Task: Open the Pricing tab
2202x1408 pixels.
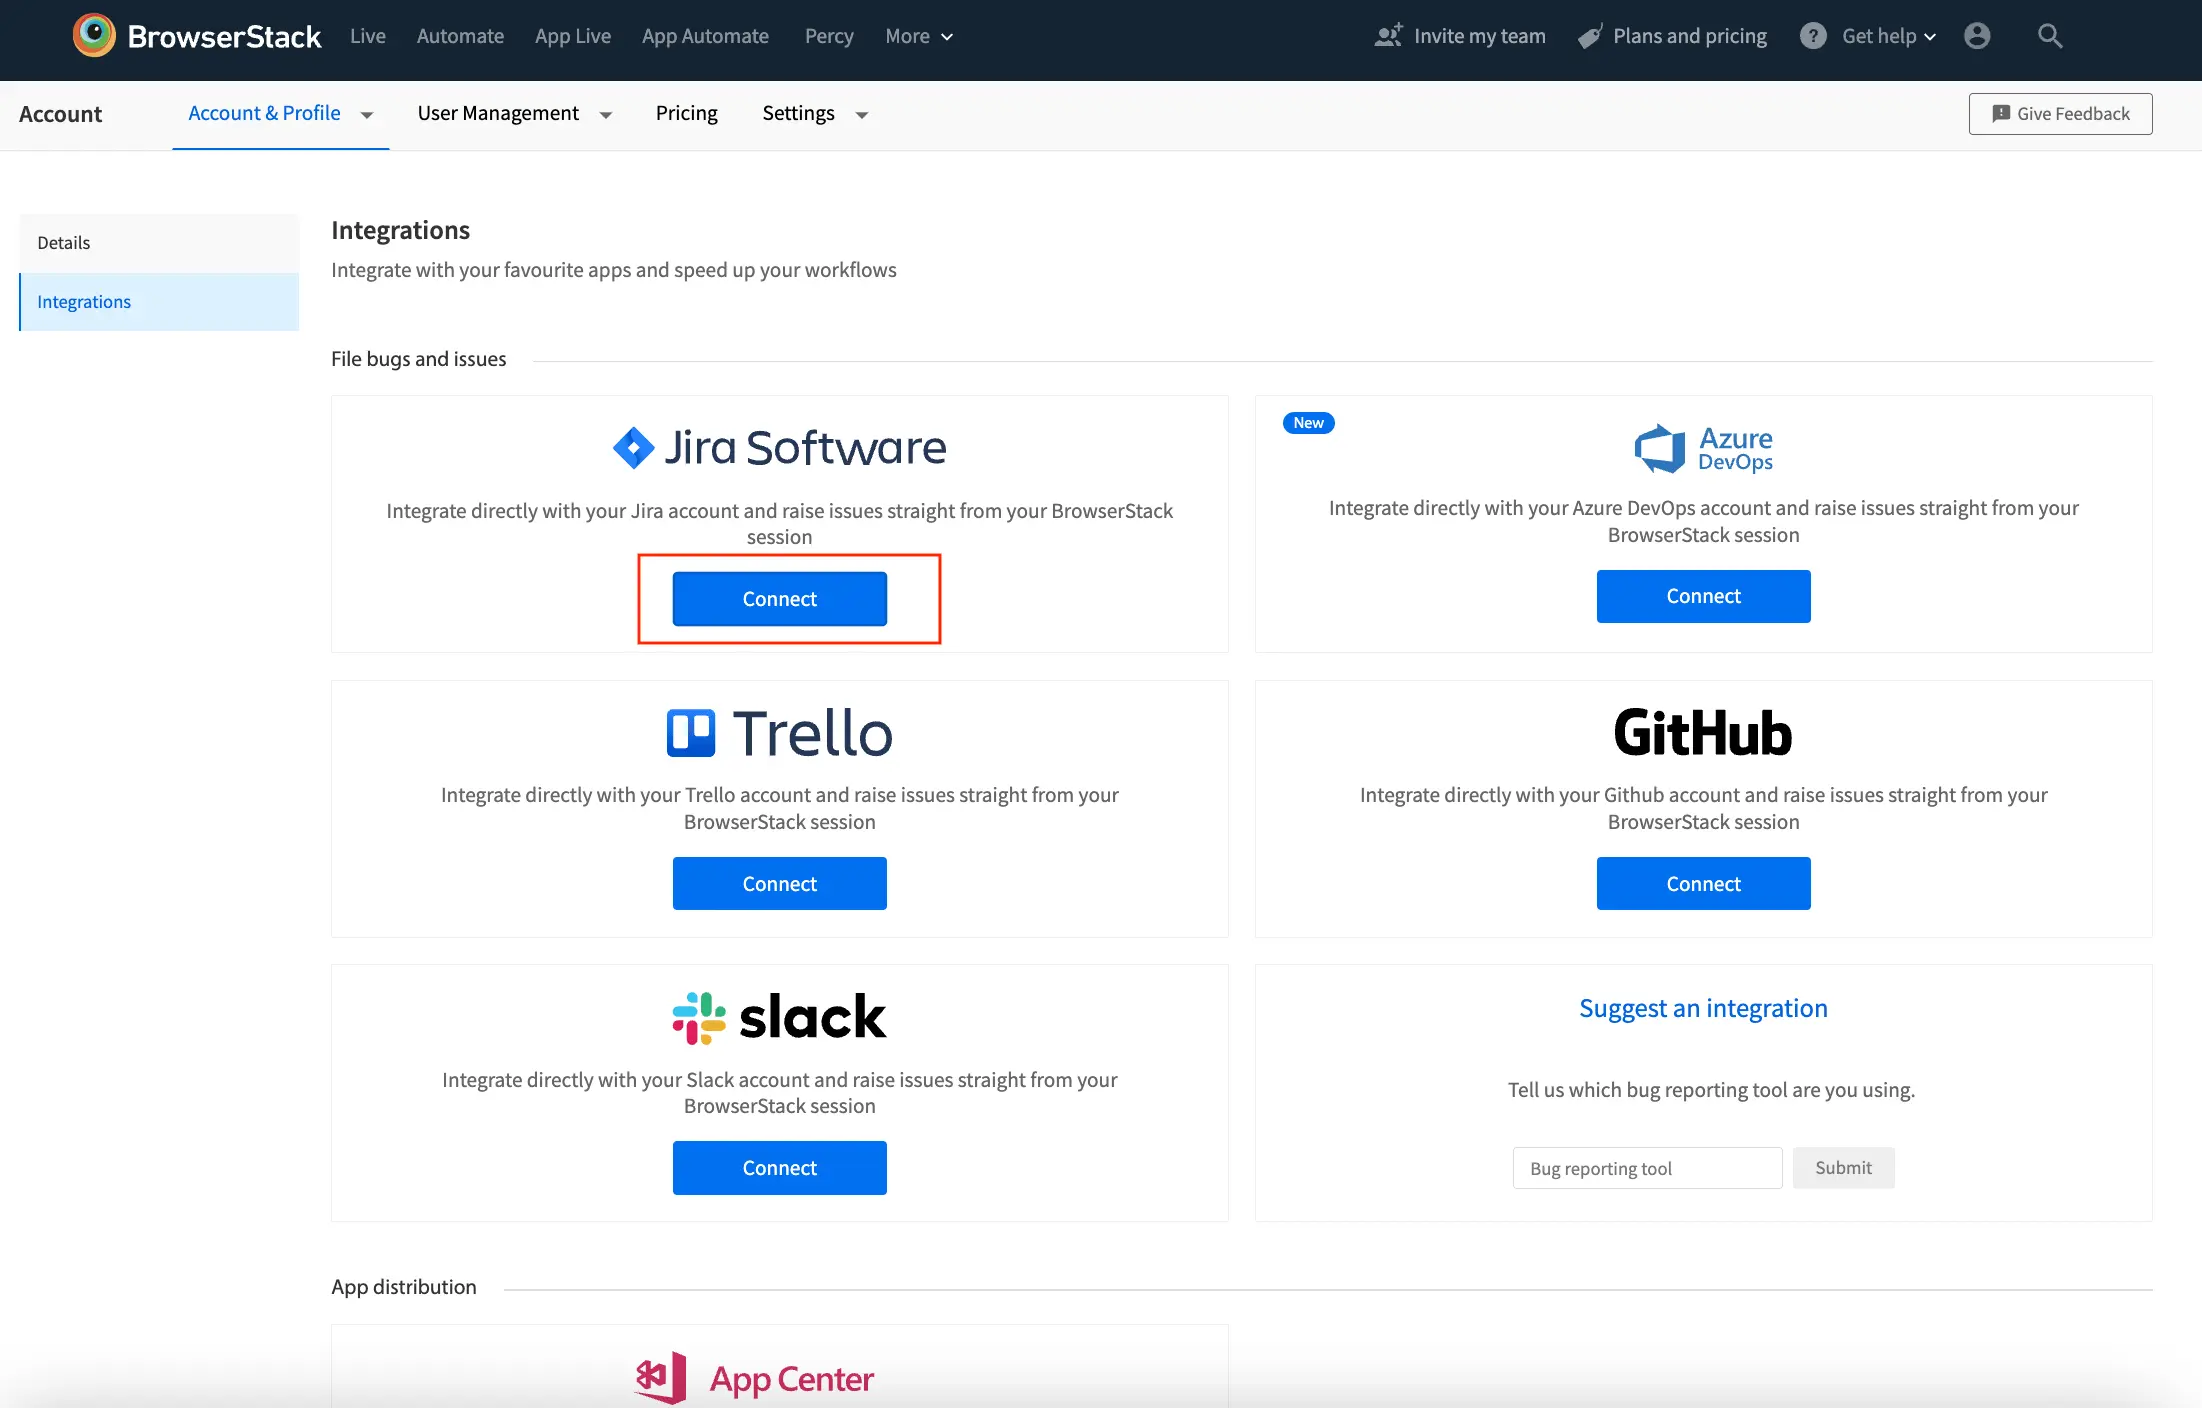Action: tap(686, 113)
